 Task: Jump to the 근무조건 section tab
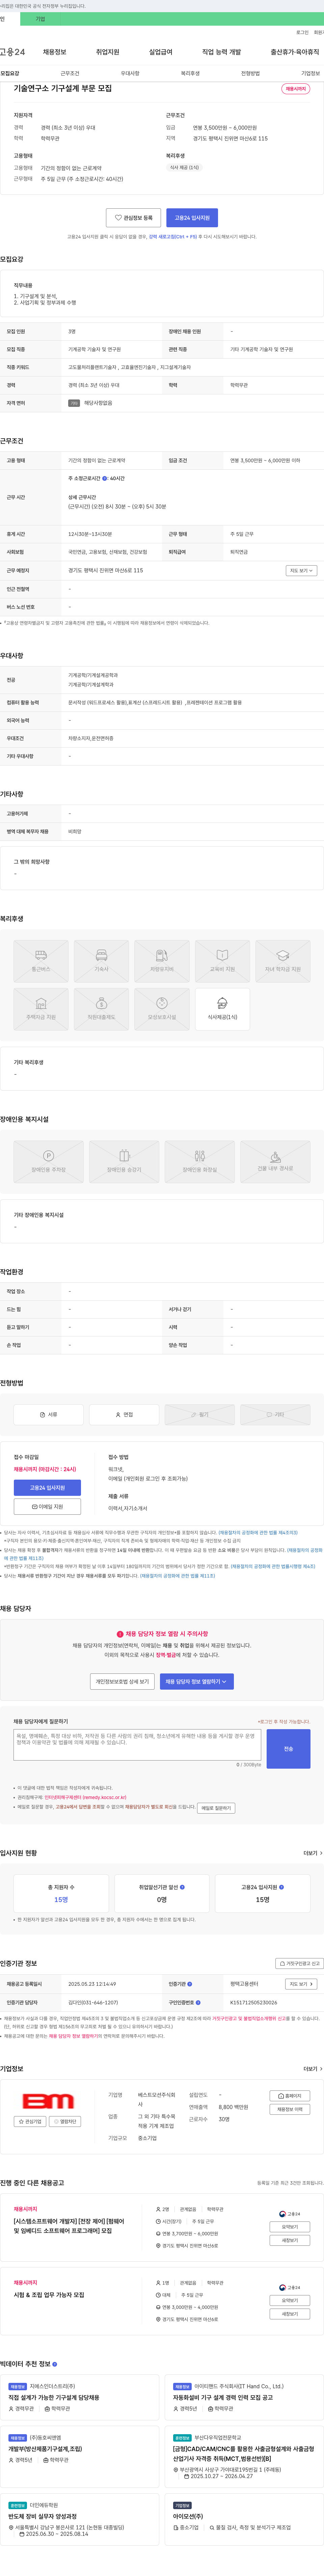[70, 73]
